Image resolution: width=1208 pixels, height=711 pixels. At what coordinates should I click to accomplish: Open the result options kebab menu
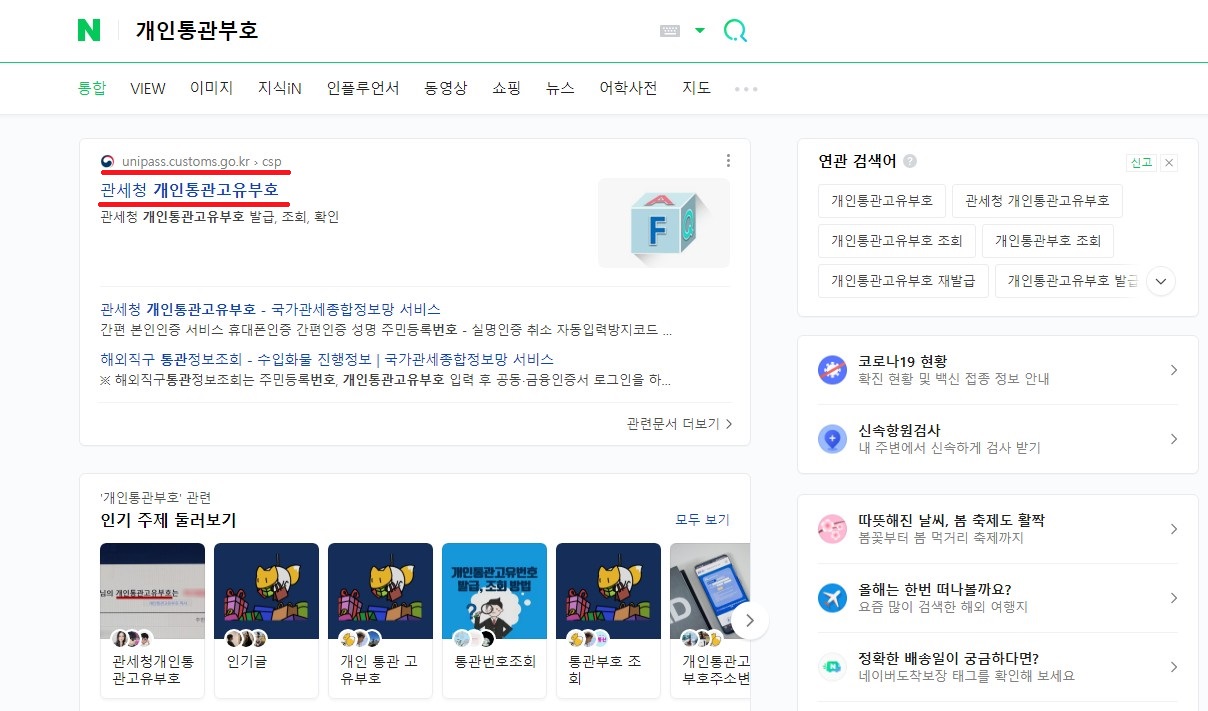pos(728,161)
